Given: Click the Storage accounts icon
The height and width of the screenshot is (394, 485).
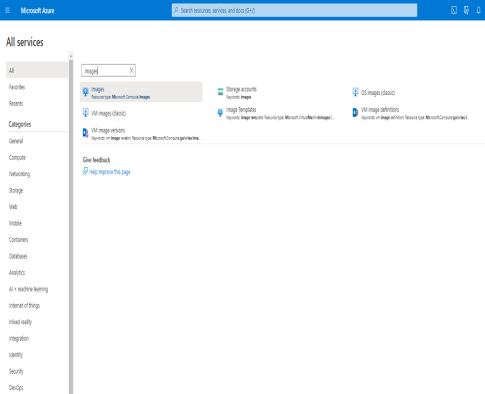Looking at the screenshot, I should click(x=220, y=92).
